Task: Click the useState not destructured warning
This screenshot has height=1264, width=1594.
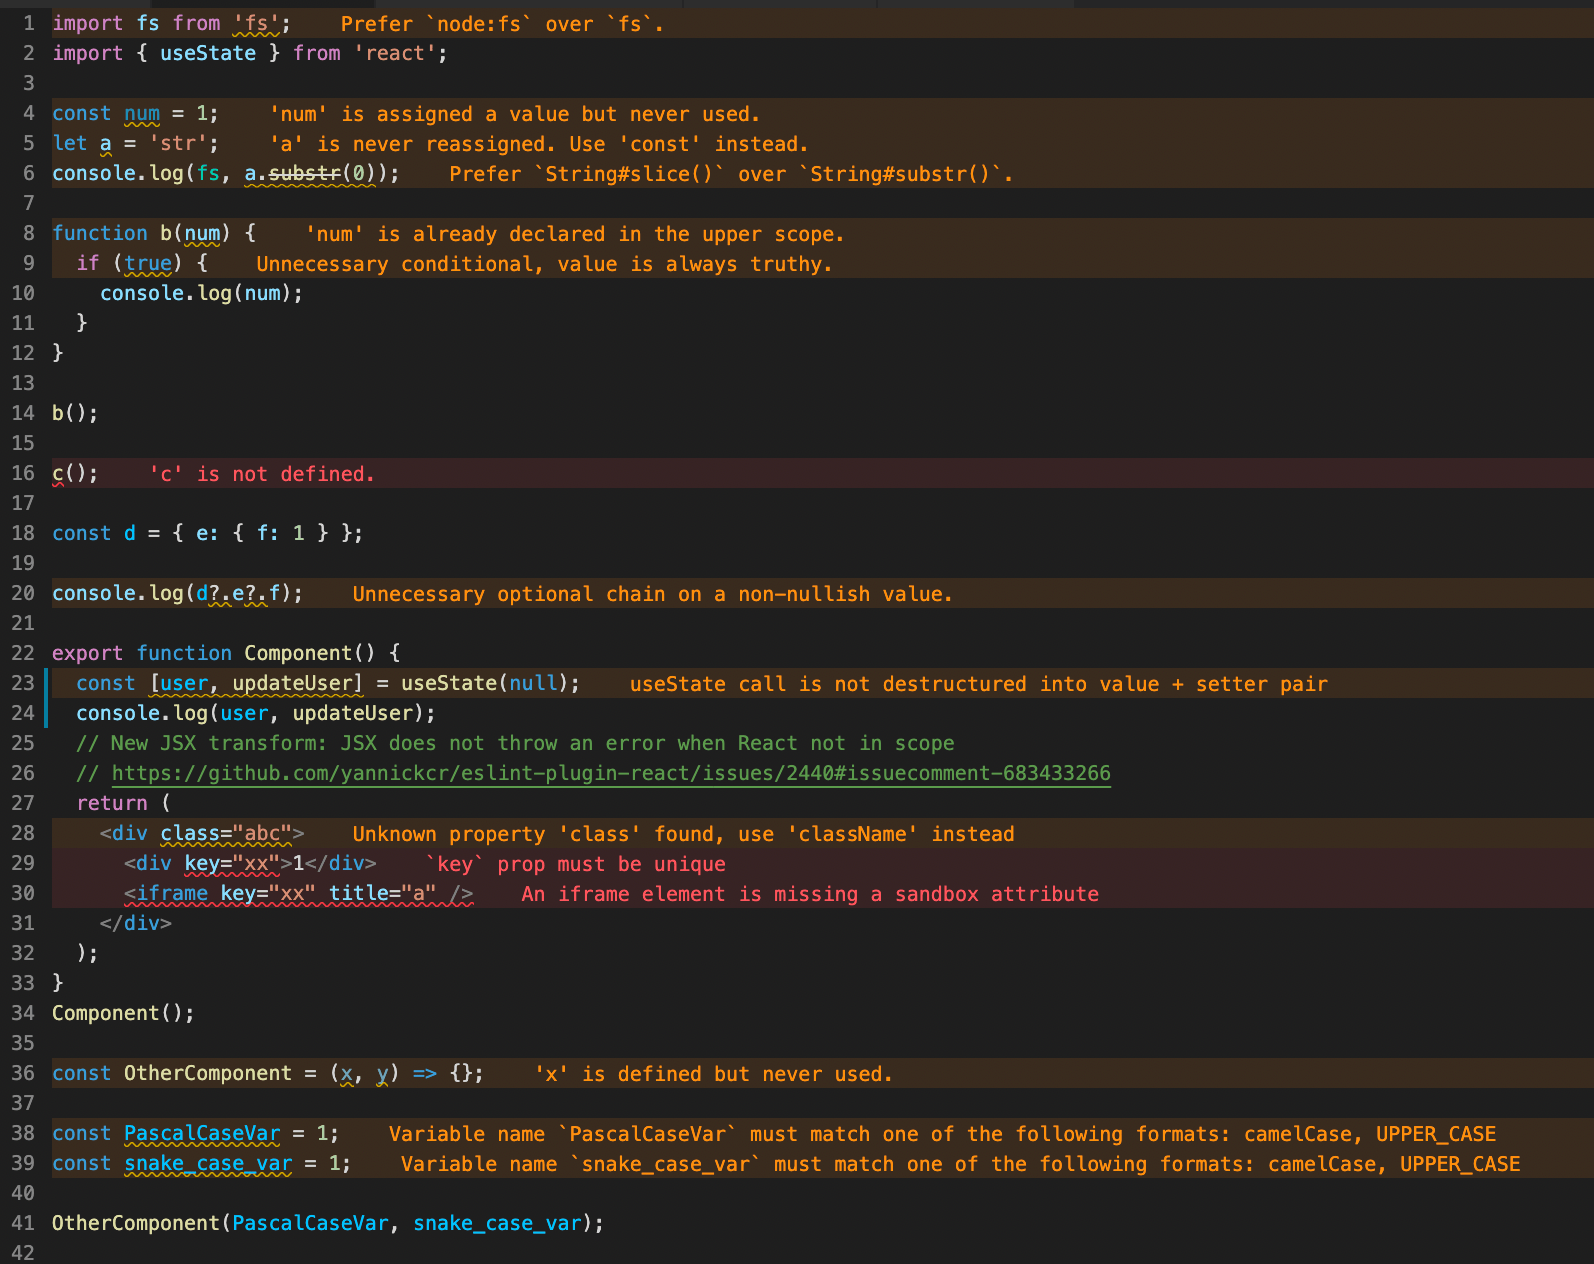Action: [x=979, y=684]
